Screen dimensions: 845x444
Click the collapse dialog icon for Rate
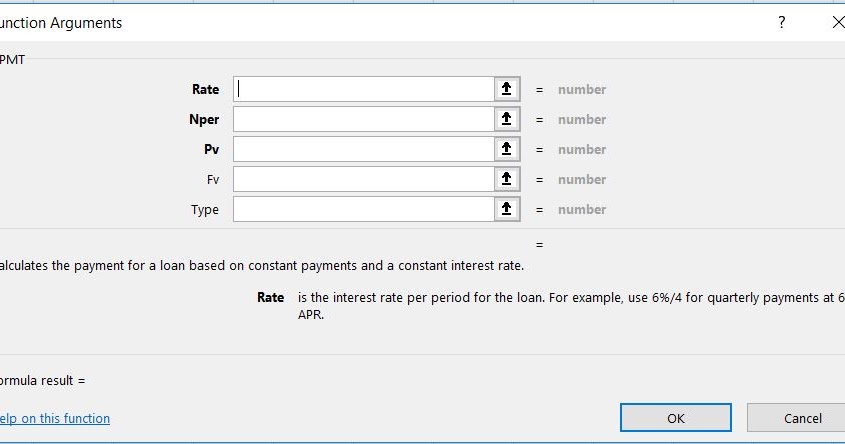click(x=507, y=89)
